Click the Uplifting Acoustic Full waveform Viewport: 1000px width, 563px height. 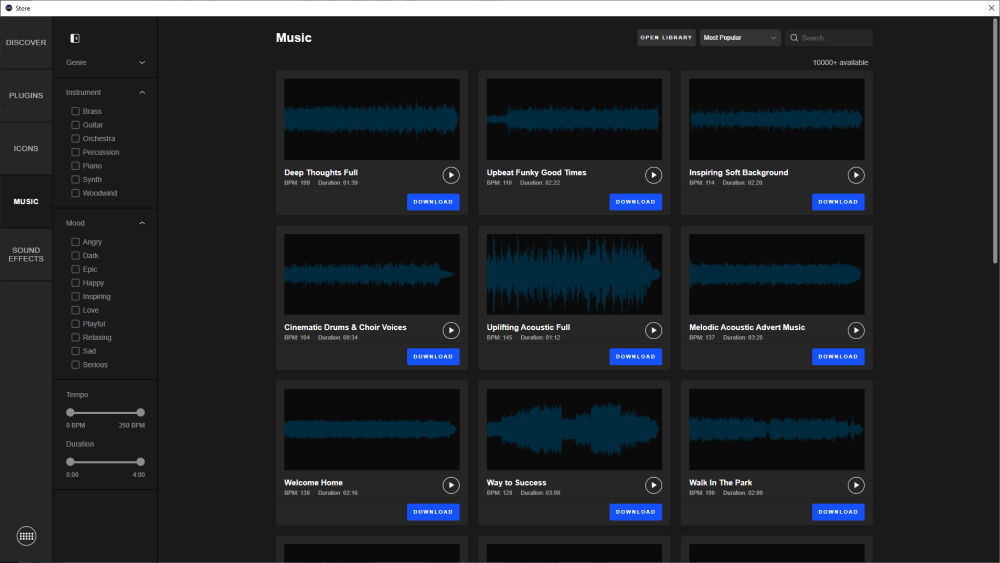tap(574, 274)
